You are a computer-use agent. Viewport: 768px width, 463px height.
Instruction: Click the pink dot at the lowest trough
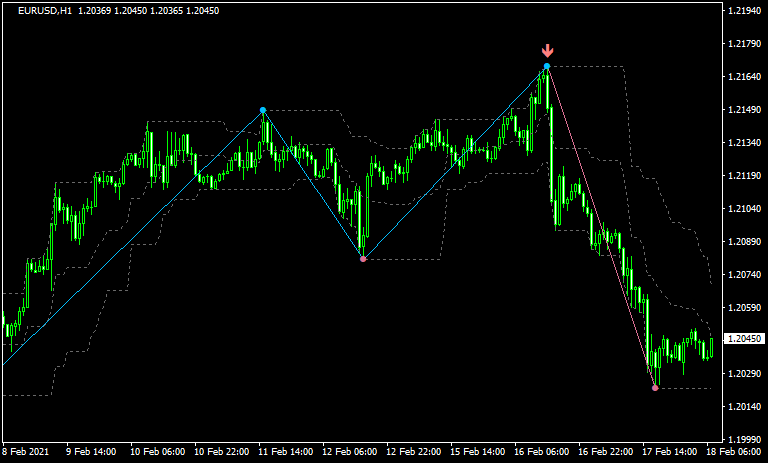tap(655, 387)
